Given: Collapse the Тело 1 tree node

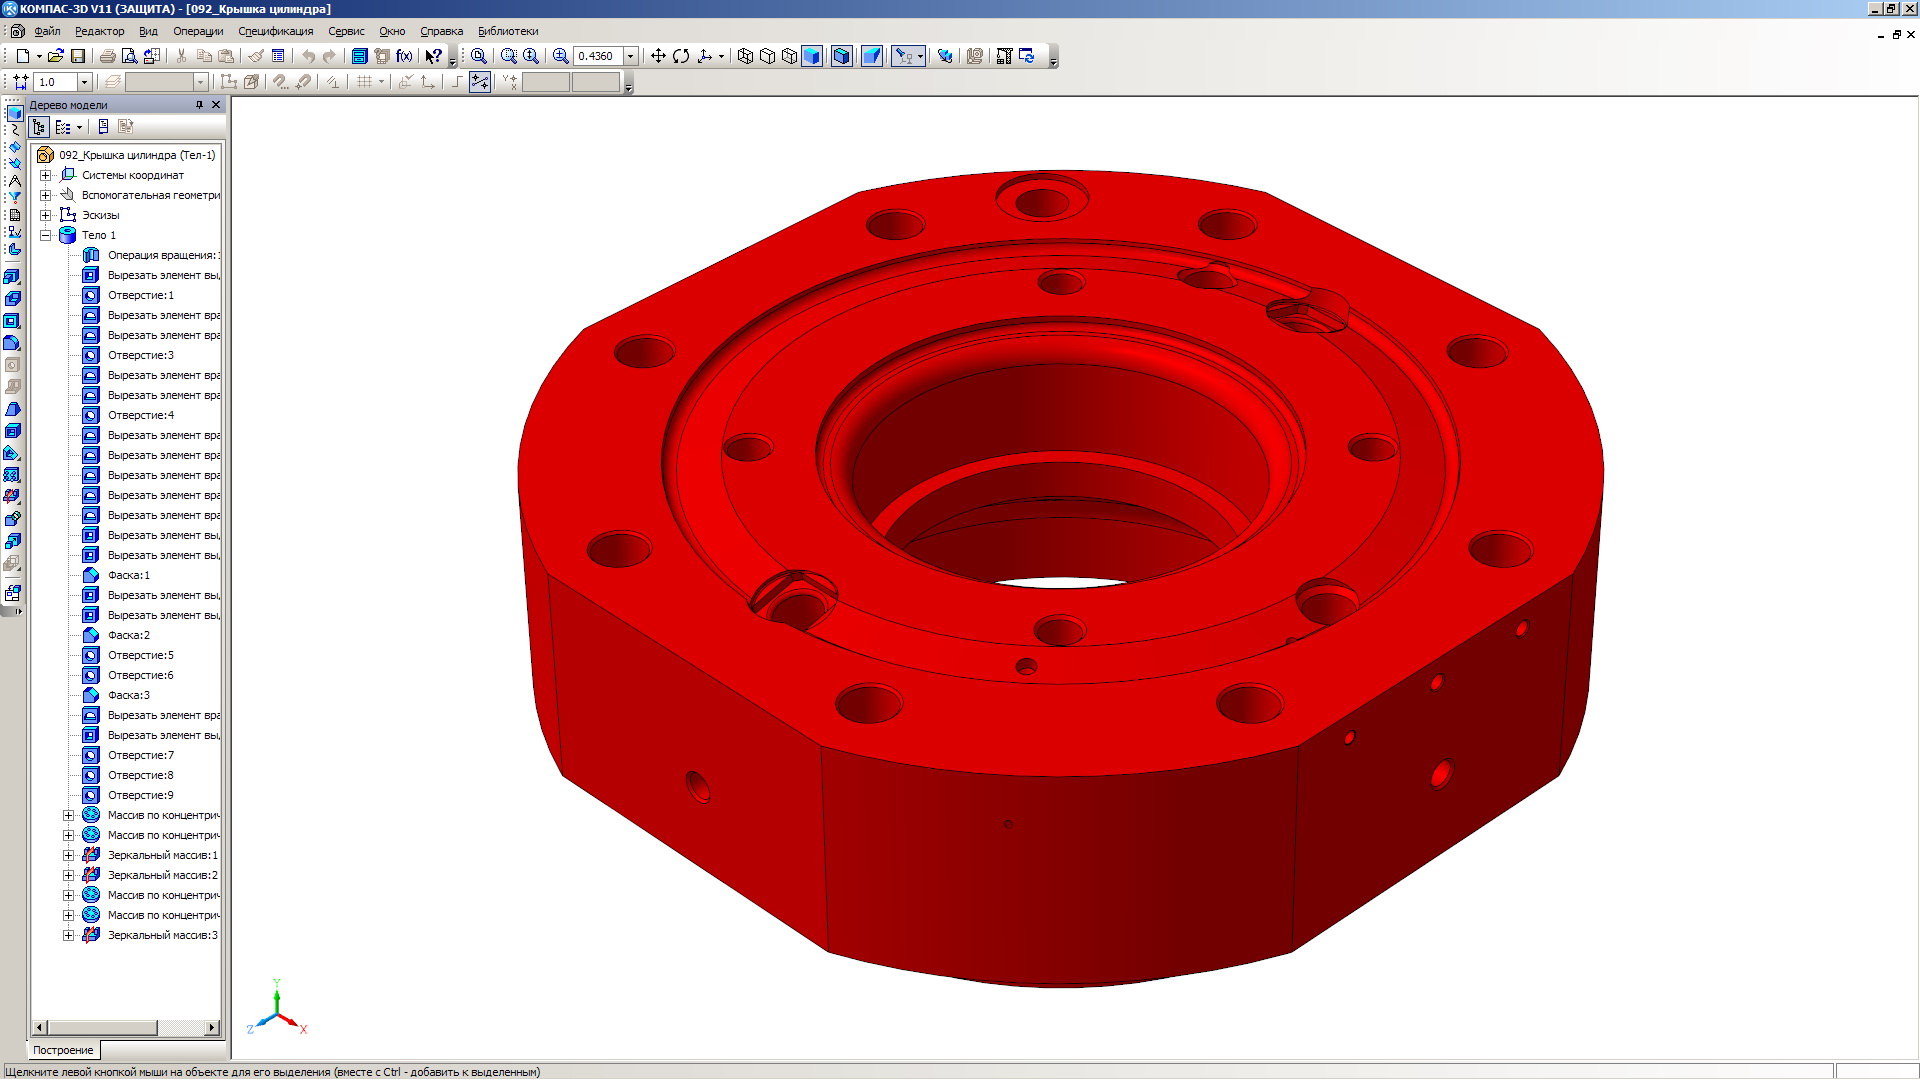Looking at the screenshot, I should 45,235.
